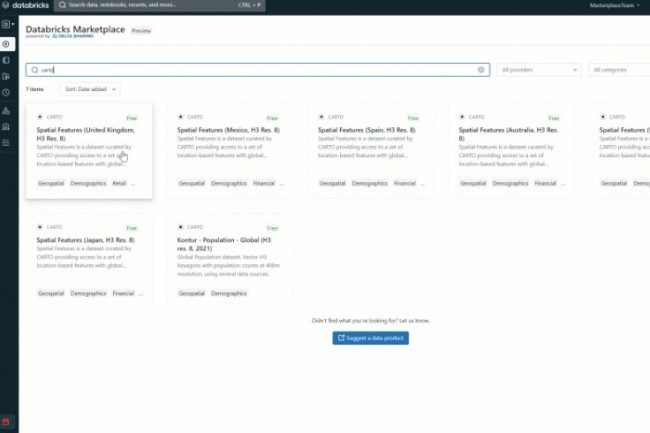Click the Delta Sharing link under the title
The height and width of the screenshot is (433, 650).
tap(73, 36)
